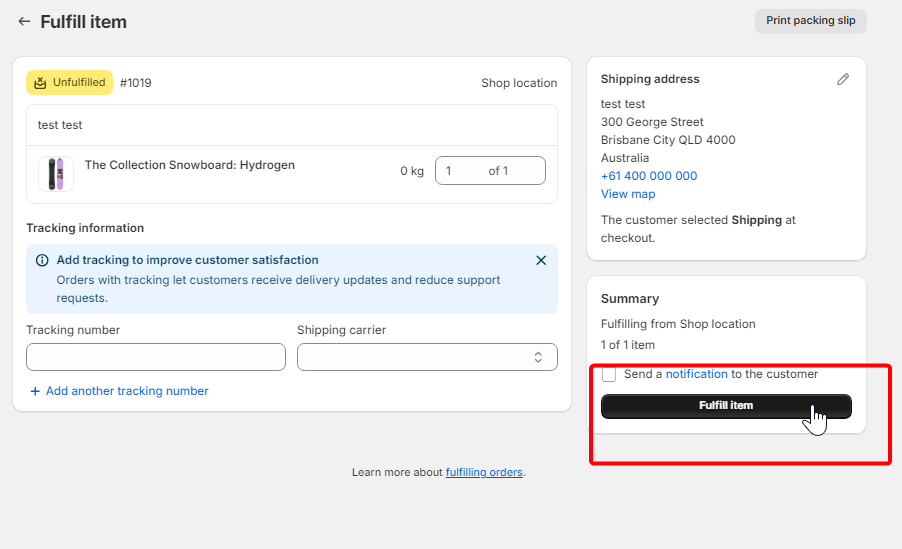The width and height of the screenshot is (902, 549).
Task: Follow the fulfilling orders help link
Action: coord(484,472)
